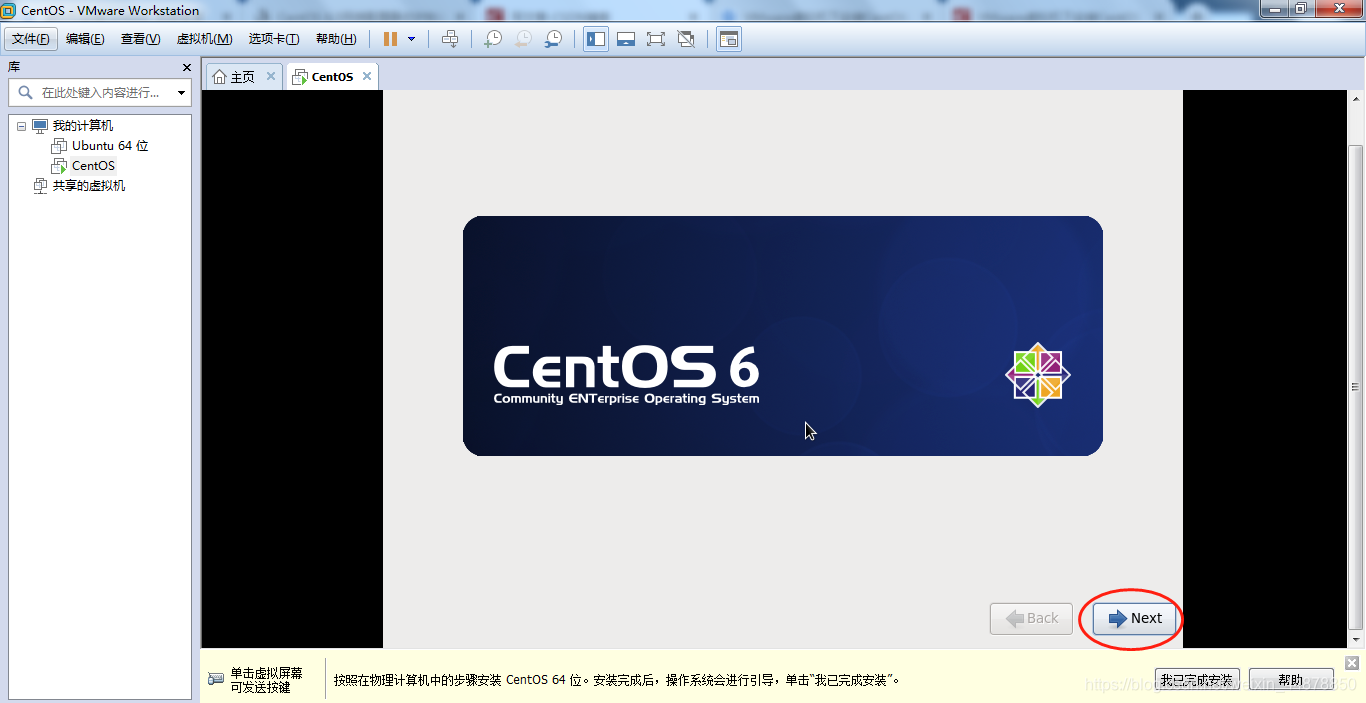Click the scroll up arrow of VM view
Viewport: 1366px width, 703px height.
point(1356,99)
